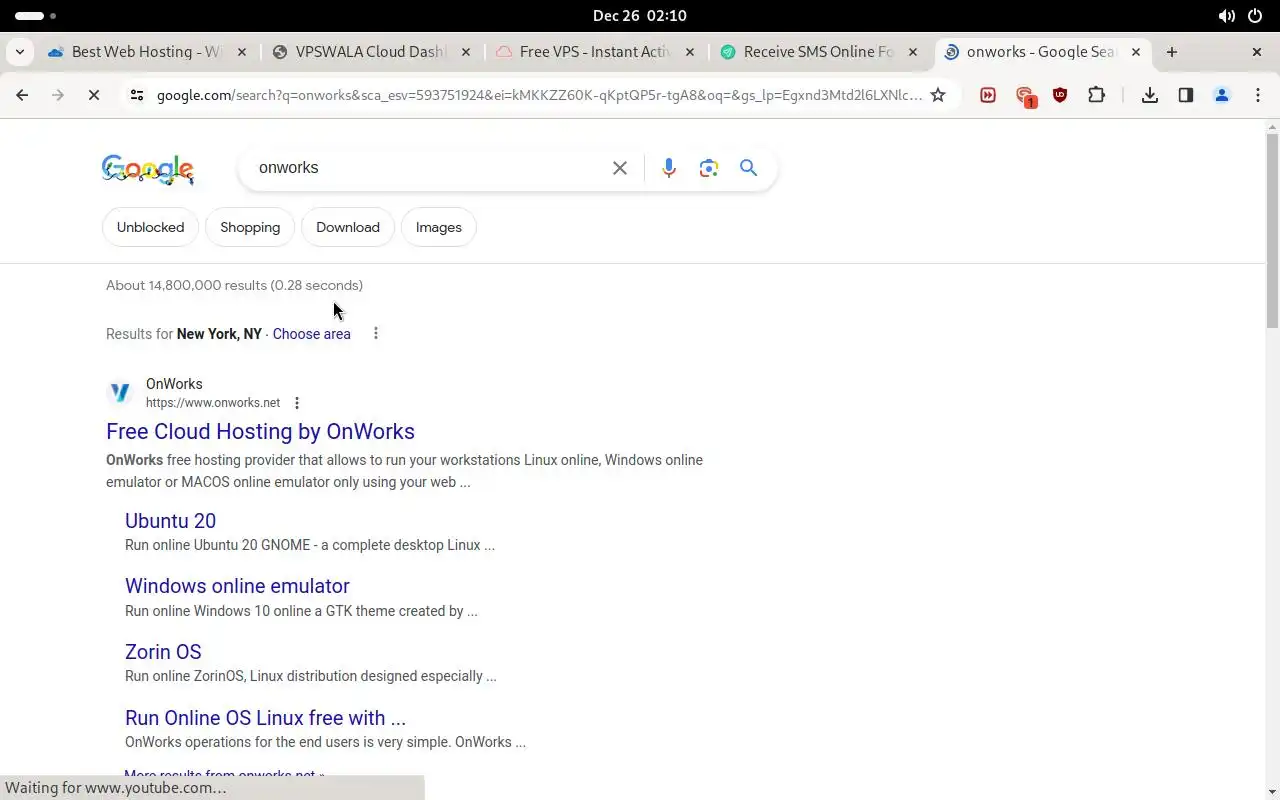Open the red video downloader extension icon
Viewport: 1280px width, 800px height.
[988, 95]
